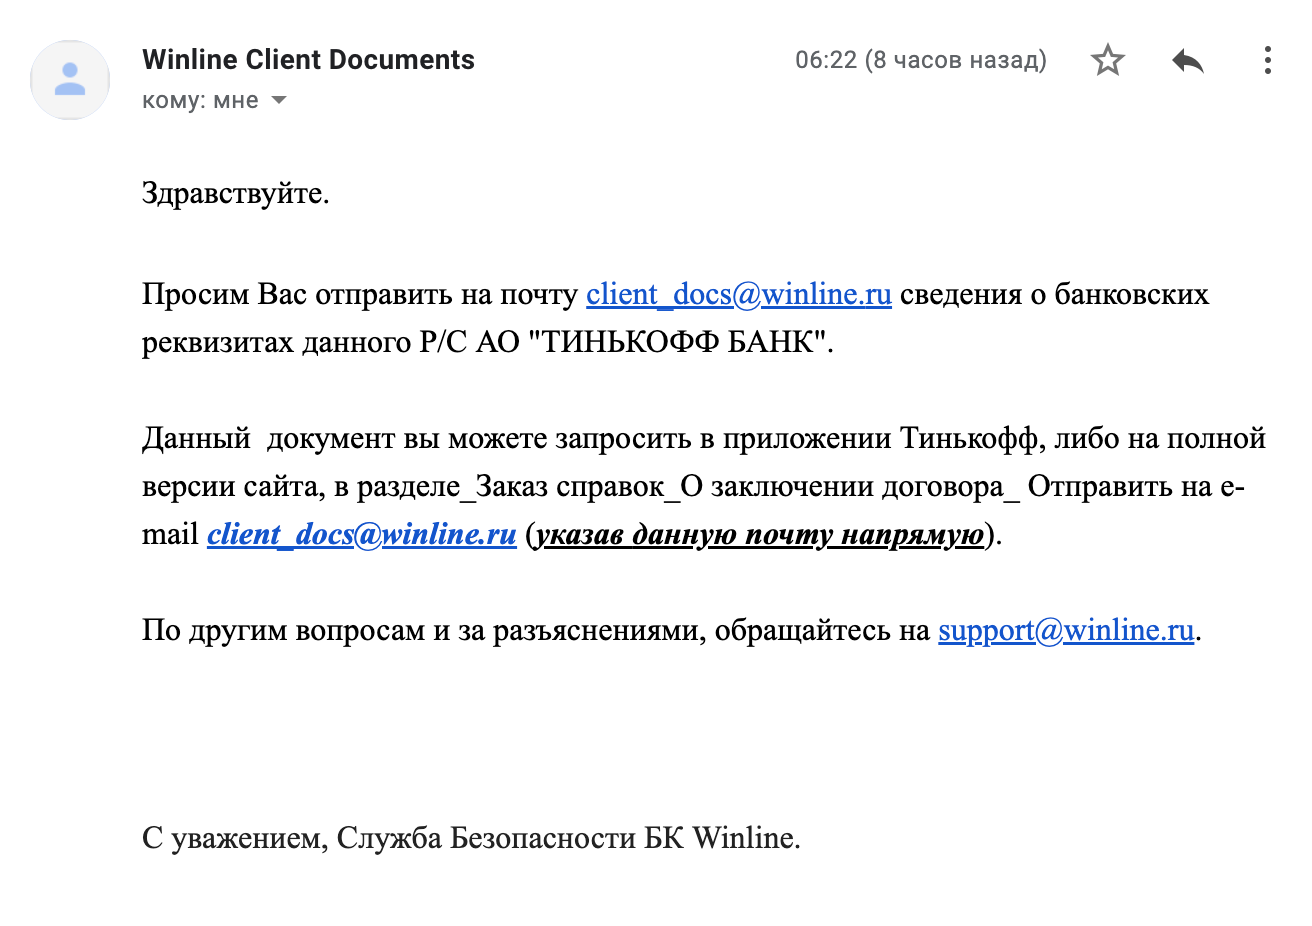
Task: Click the sender's avatar icon
Action: tap(70, 80)
